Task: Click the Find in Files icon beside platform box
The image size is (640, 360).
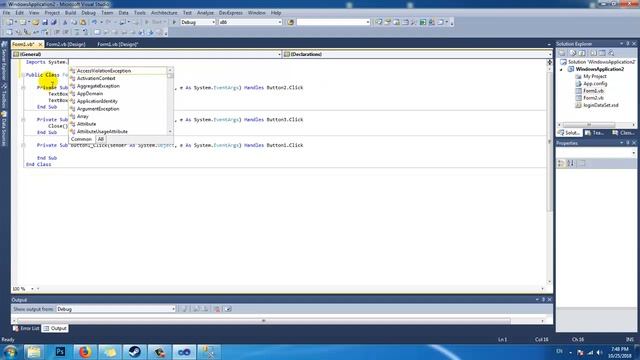Action: 291,22
